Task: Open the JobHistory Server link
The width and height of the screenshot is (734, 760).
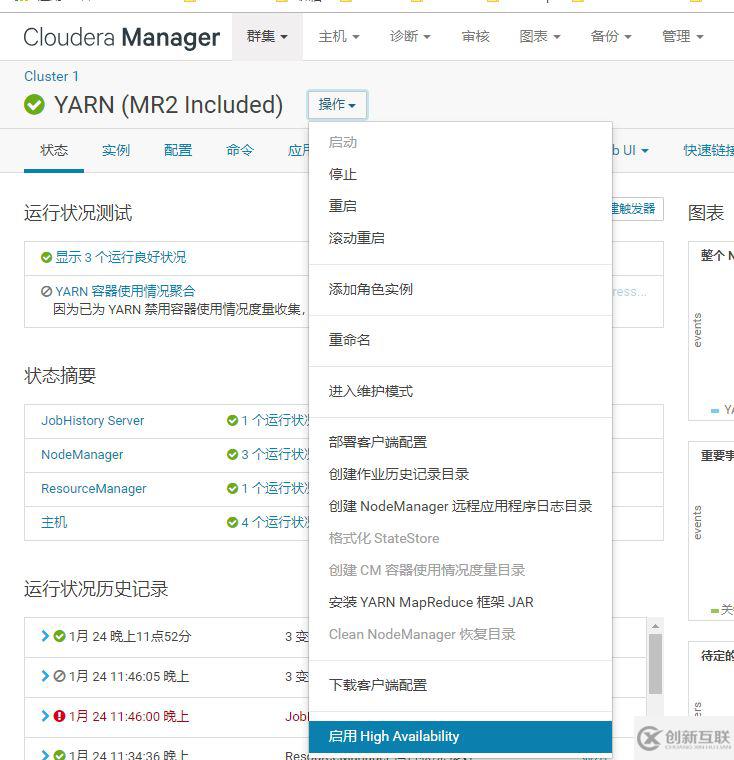Action: click(93, 421)
